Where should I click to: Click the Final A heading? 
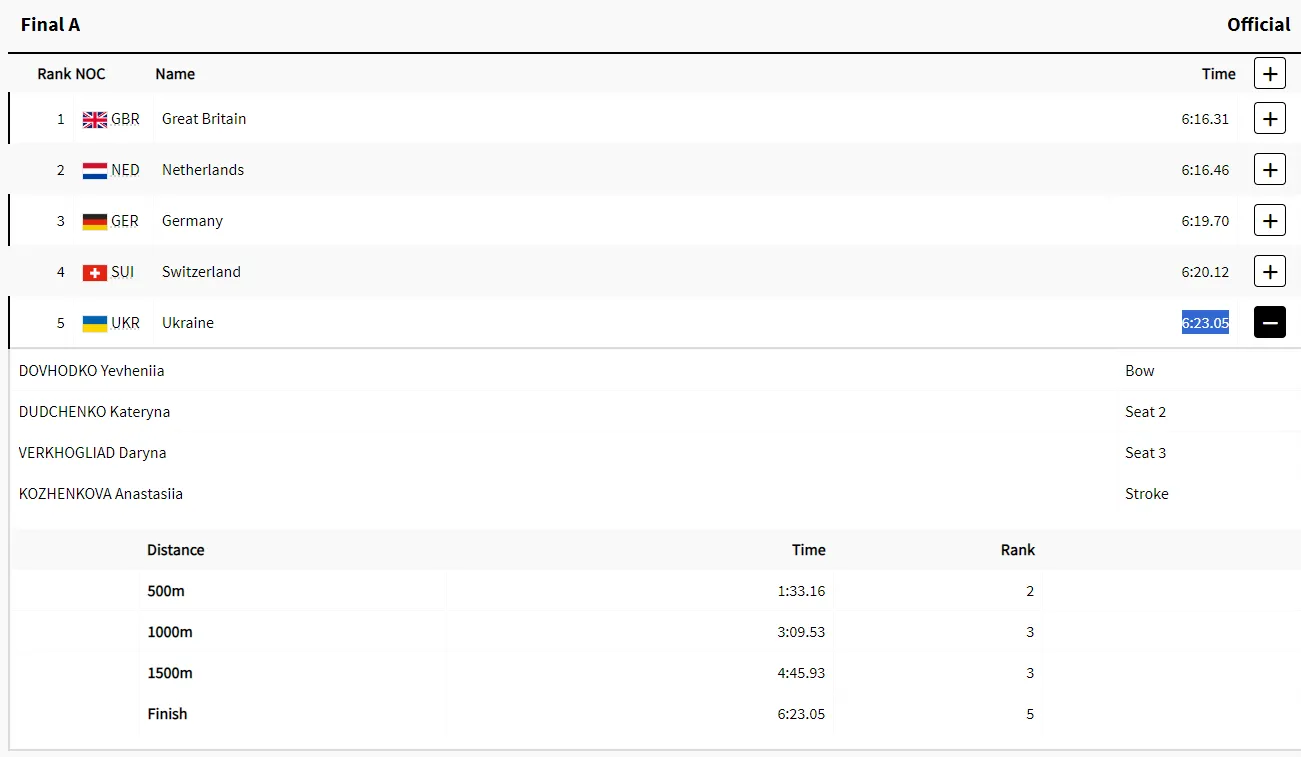tap(50, 25)
